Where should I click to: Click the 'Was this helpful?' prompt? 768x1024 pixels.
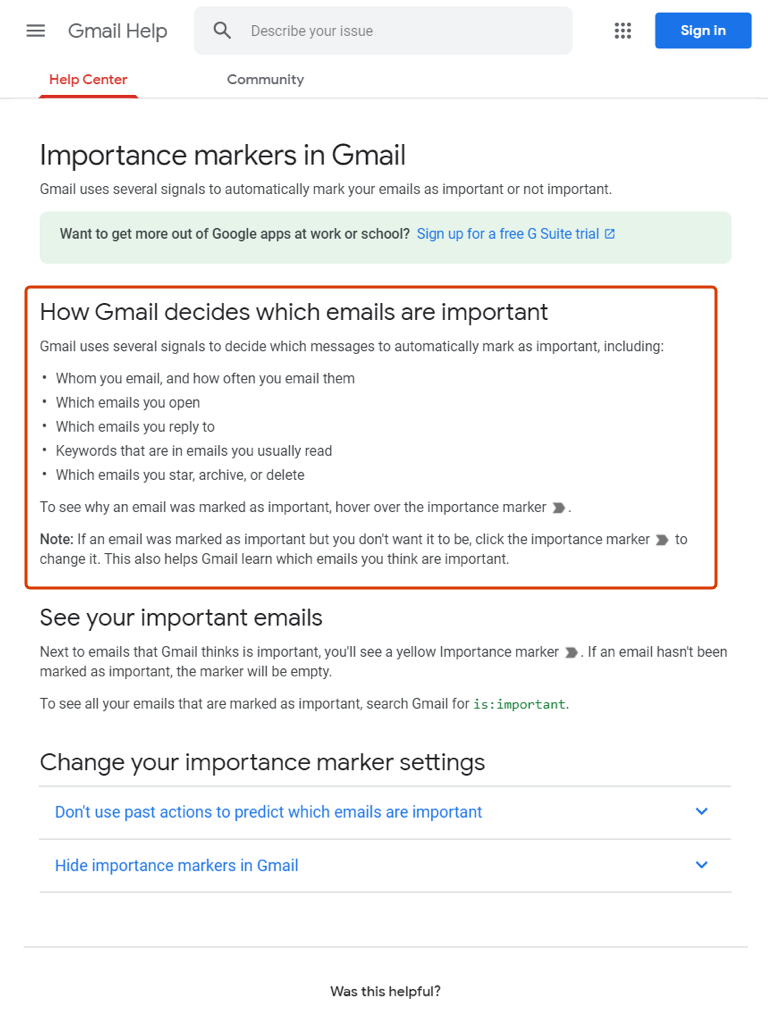pyautogui.click(x=384, y=991)
